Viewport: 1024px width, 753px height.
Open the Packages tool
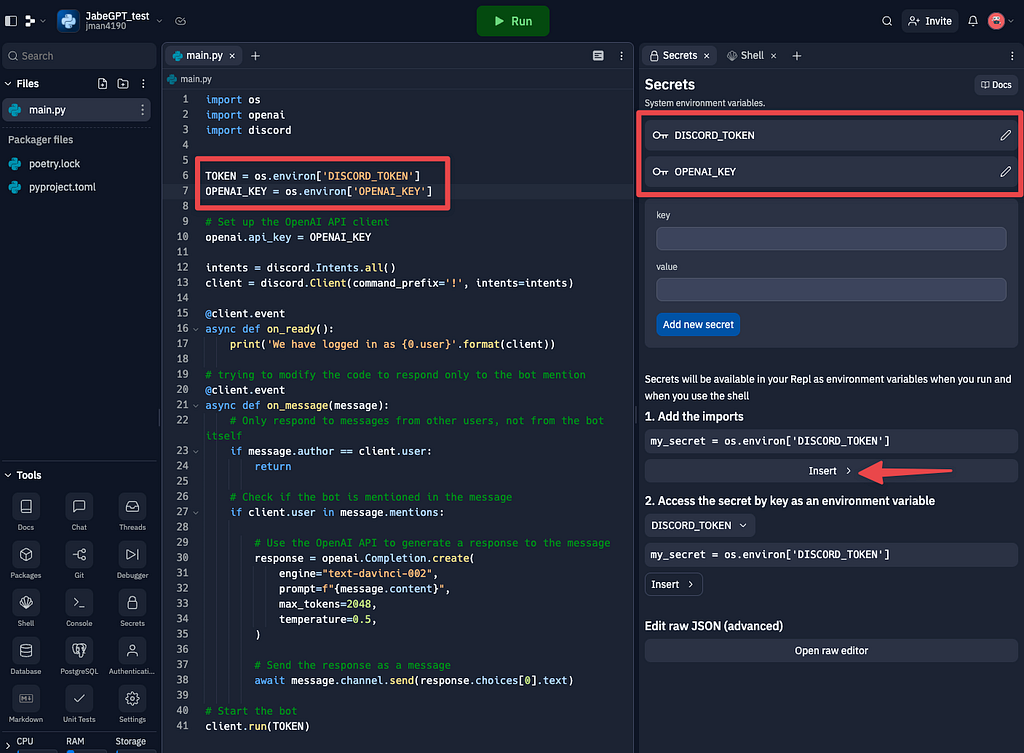click(x=26, y=561)
